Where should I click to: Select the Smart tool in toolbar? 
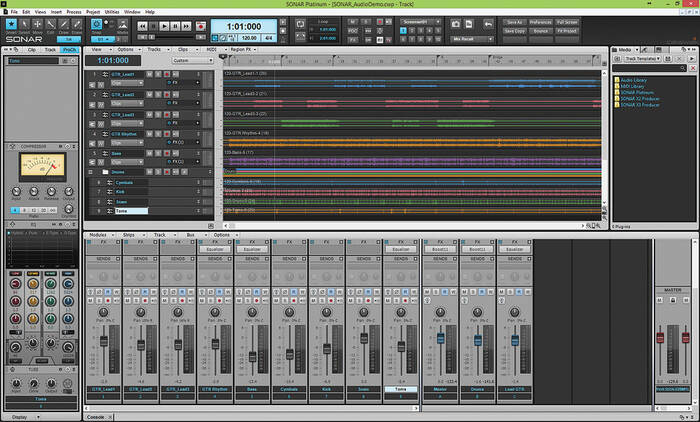click(x=10, y=24)
